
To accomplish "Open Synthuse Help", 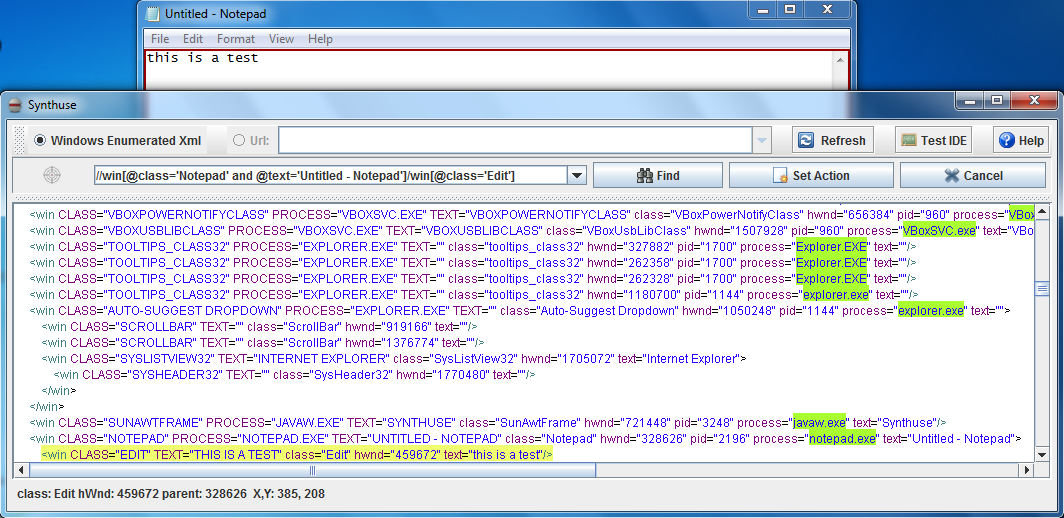I will click(x=1020, y=140).
